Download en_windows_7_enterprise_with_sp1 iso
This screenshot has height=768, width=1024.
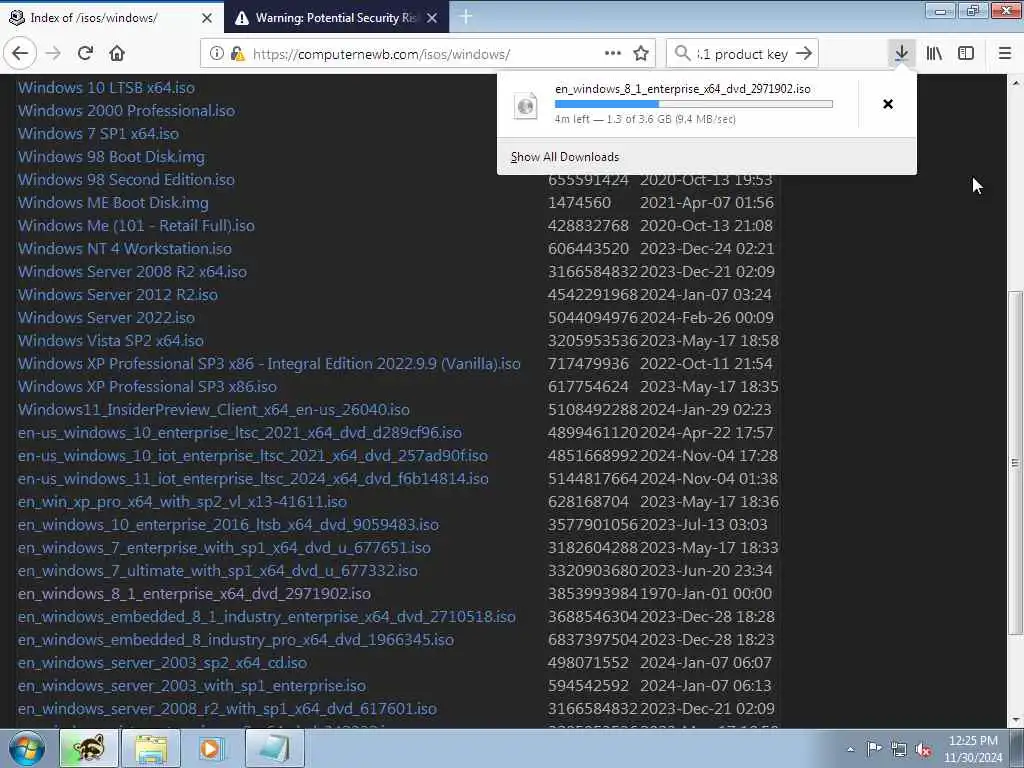click(x=224, y=547)
